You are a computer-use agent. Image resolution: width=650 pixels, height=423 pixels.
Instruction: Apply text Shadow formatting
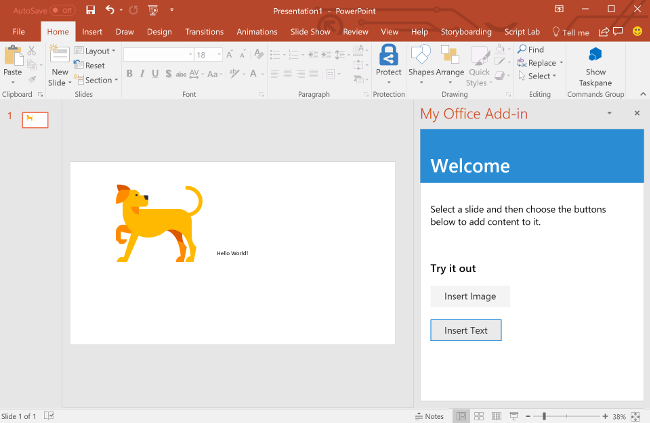[x=168, y=74]
